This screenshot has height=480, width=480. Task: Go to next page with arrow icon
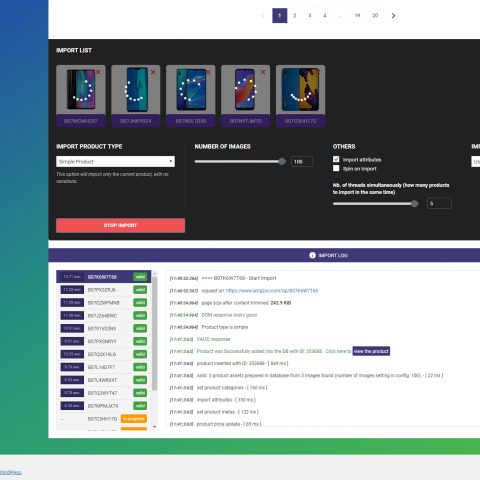393,16
